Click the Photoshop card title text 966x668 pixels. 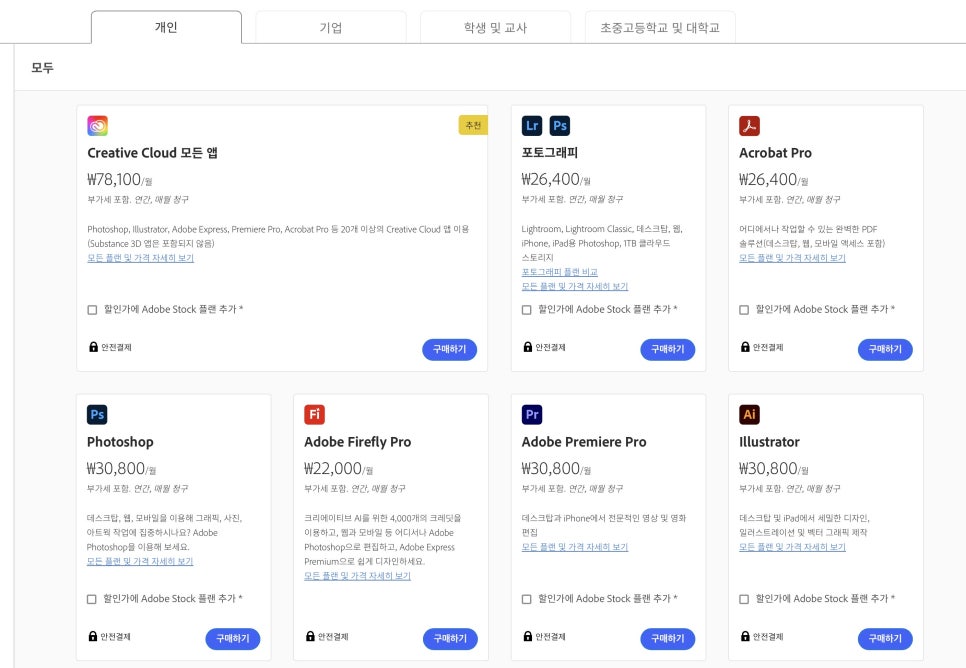(x=120, y=442)
